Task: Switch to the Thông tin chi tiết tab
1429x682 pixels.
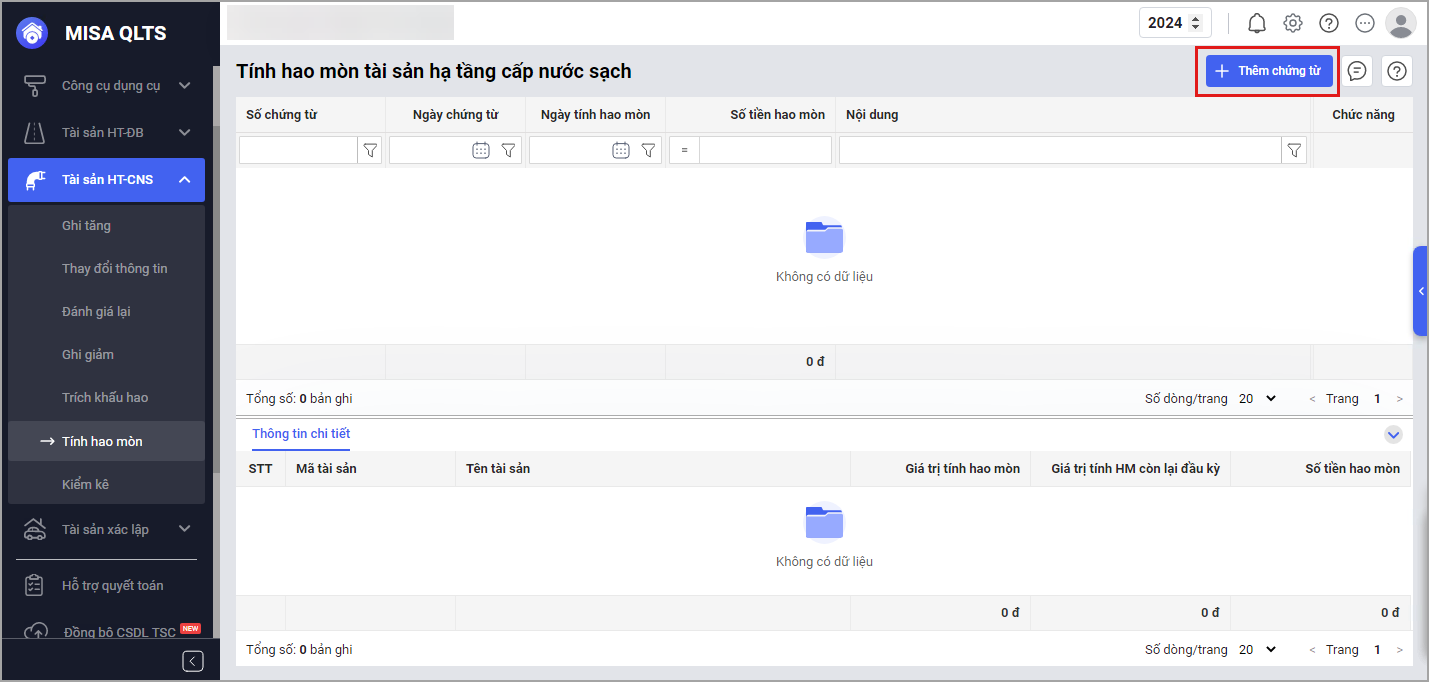Action: (x=301, y=434)
